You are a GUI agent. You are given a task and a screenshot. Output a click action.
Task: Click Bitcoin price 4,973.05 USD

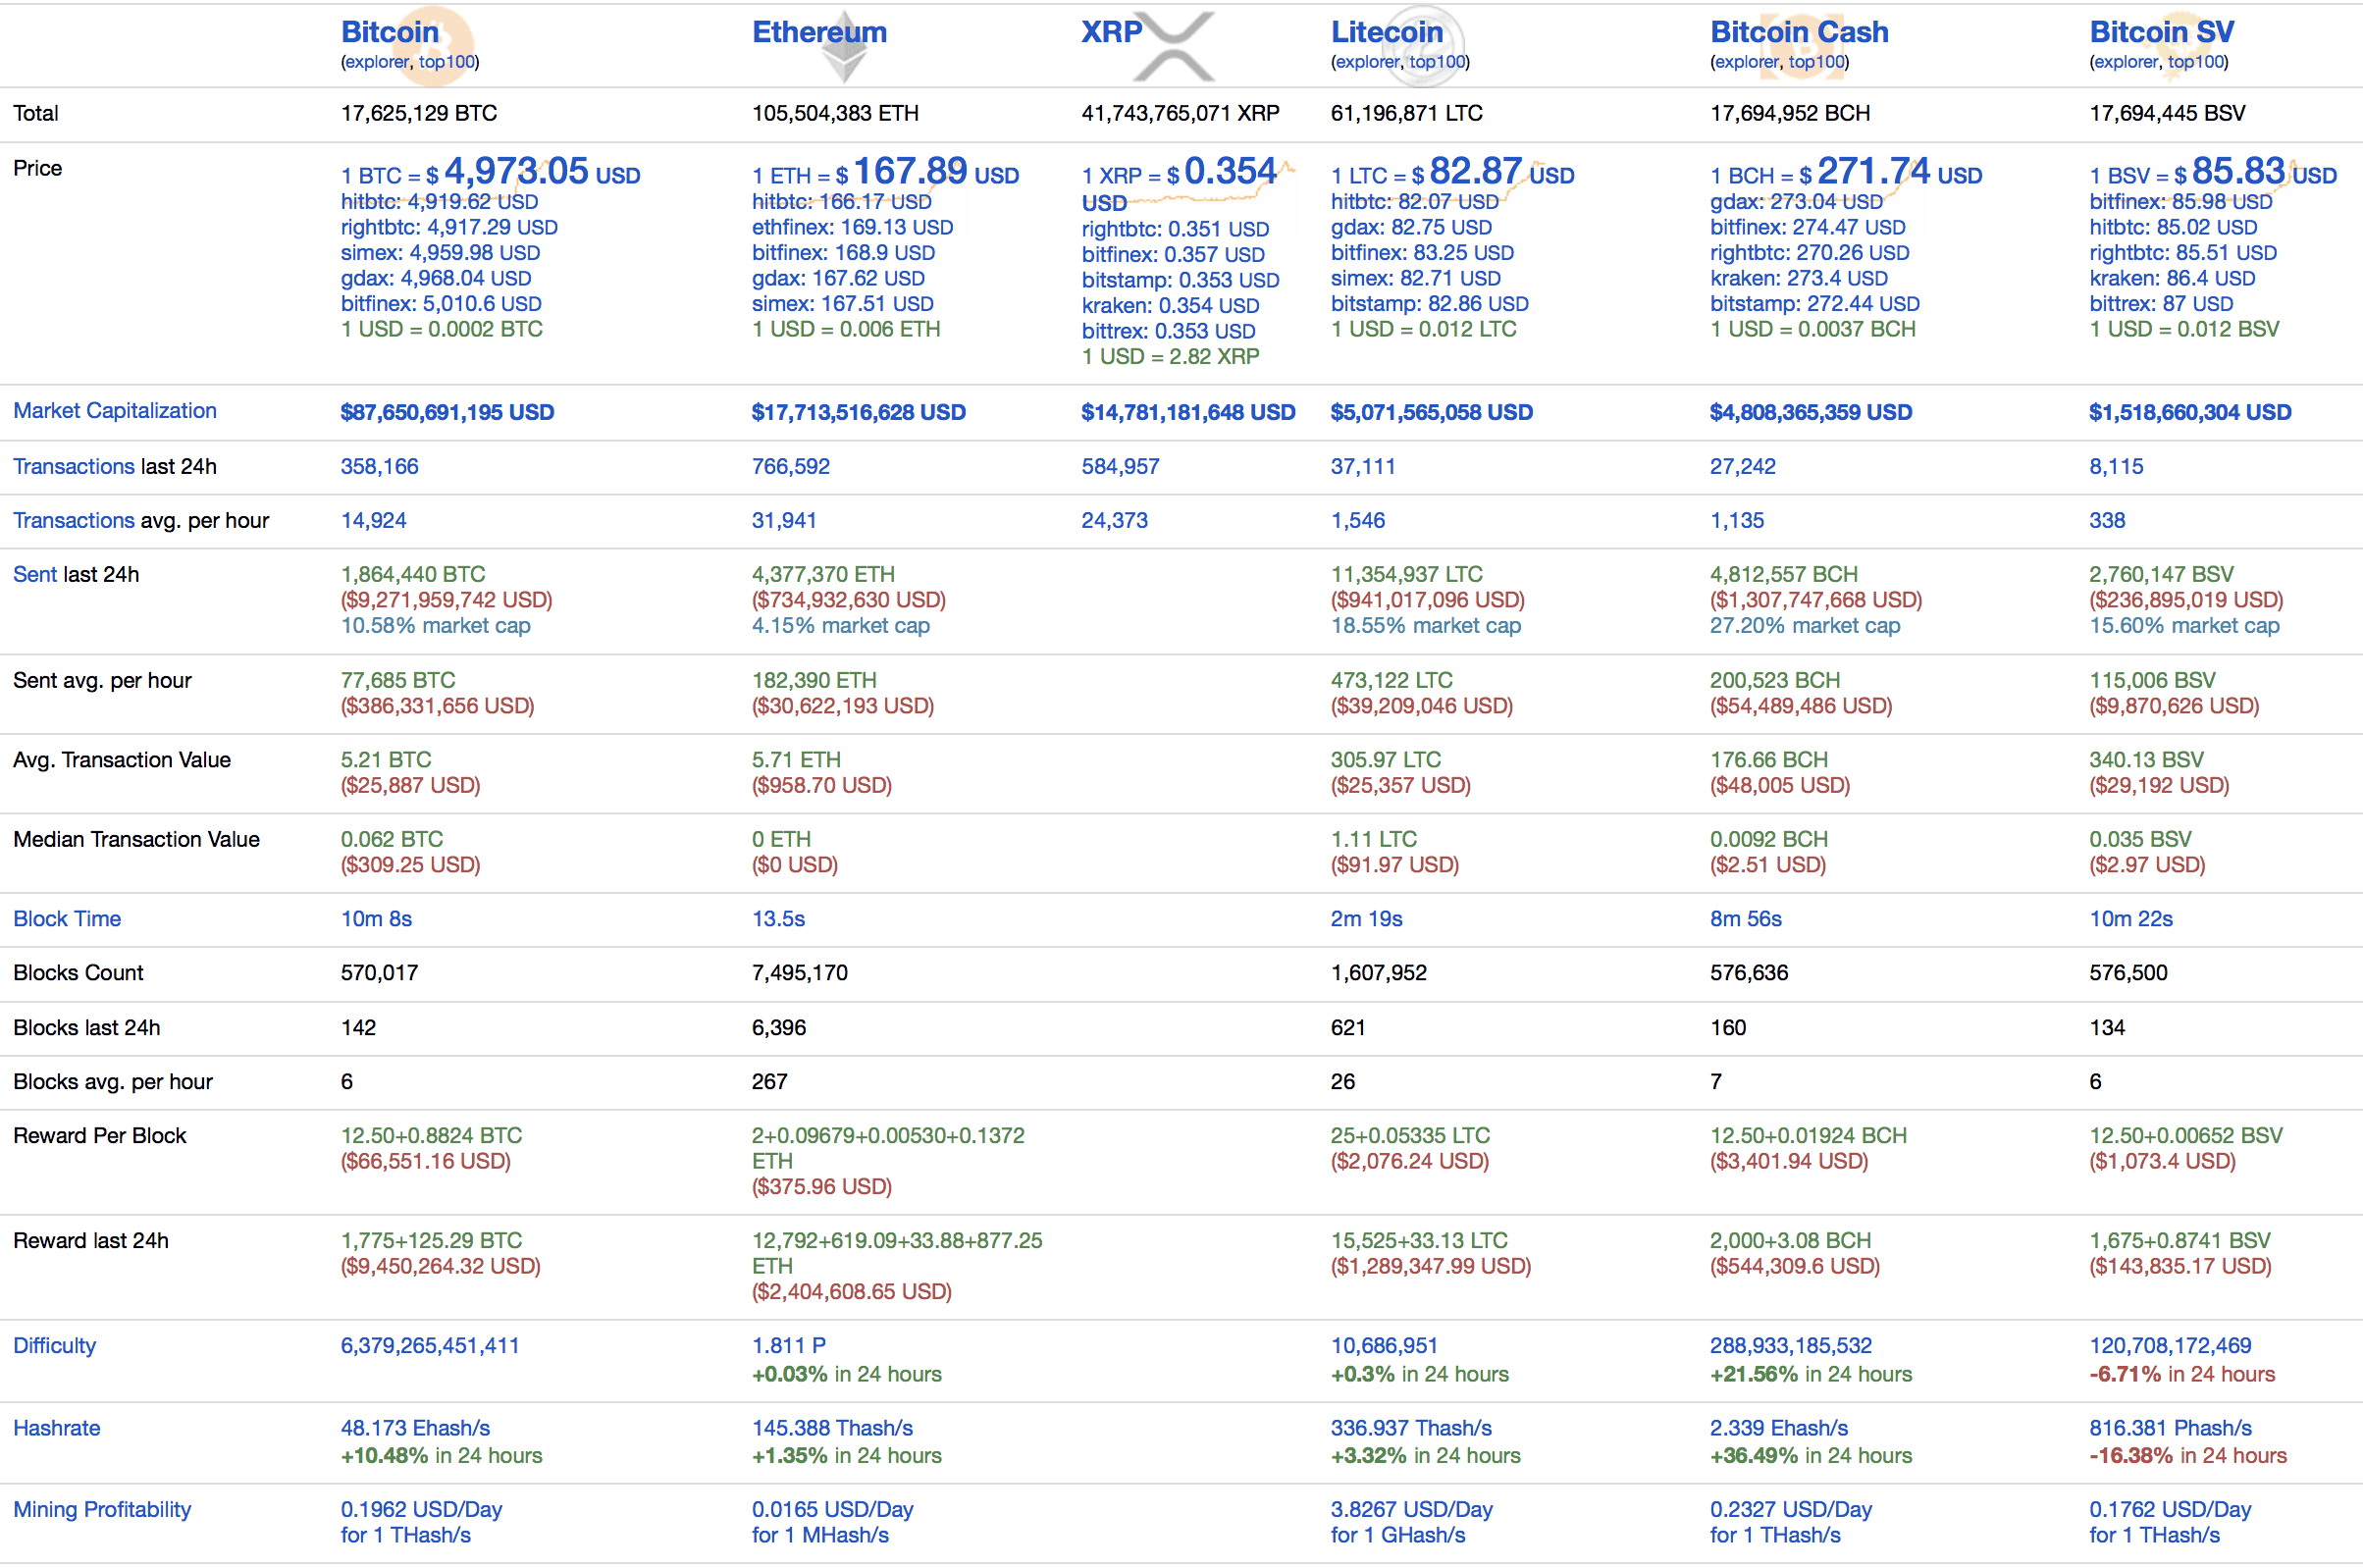tap(490, 172)
